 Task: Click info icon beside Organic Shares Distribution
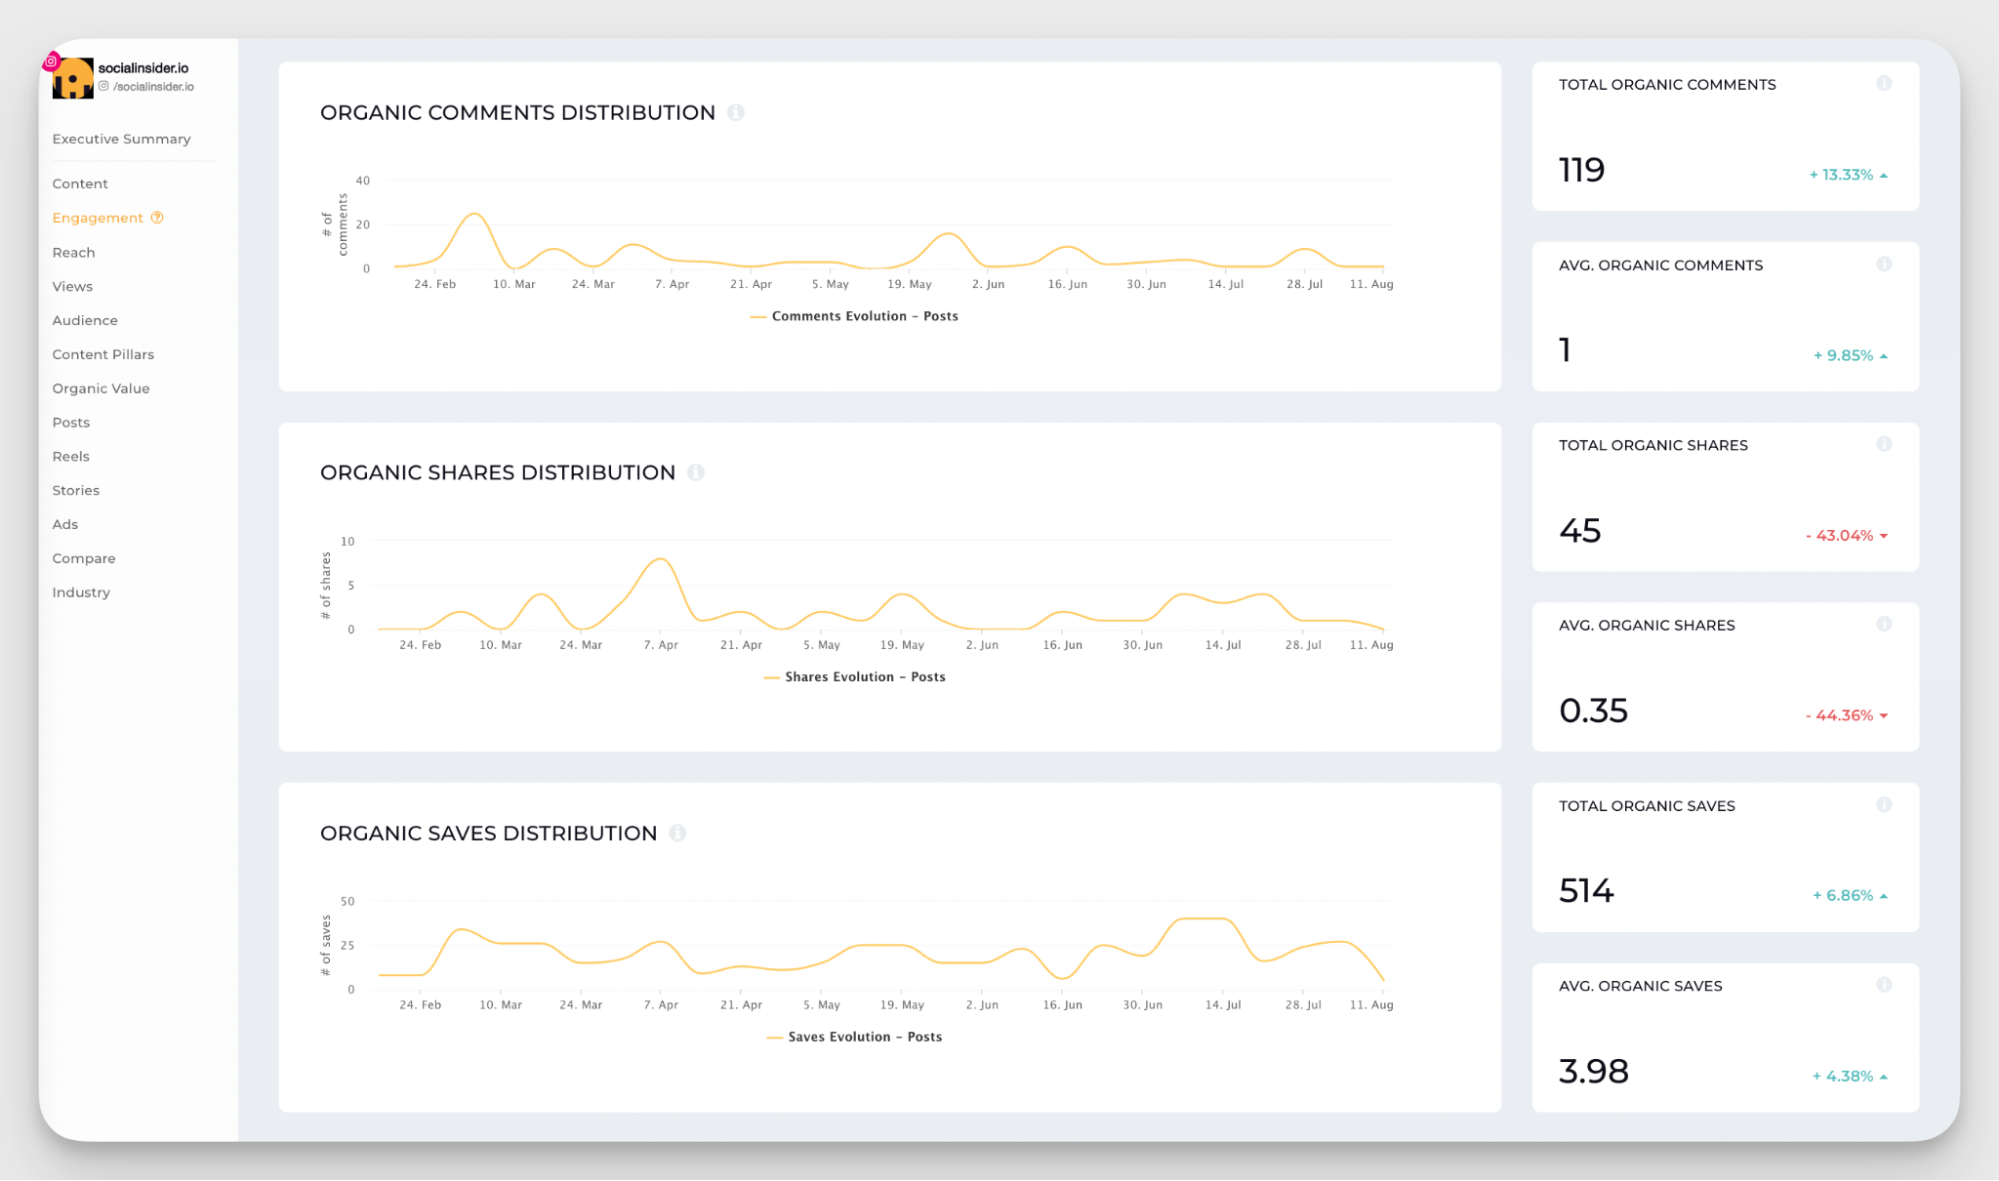[x=696, y=473]
